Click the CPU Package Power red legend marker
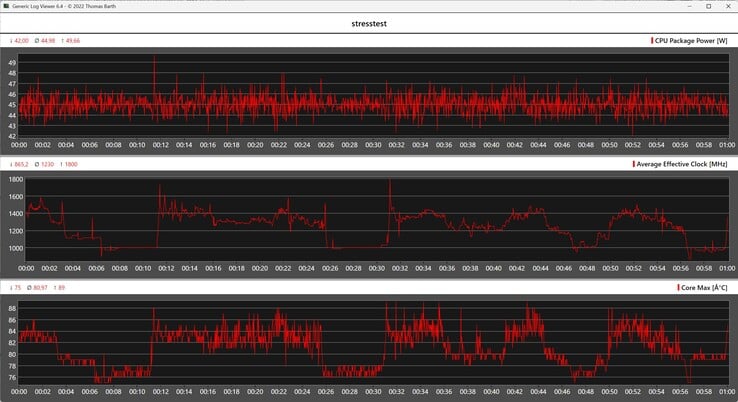Viewport: 738px width, 402px height. pos(652,40)
